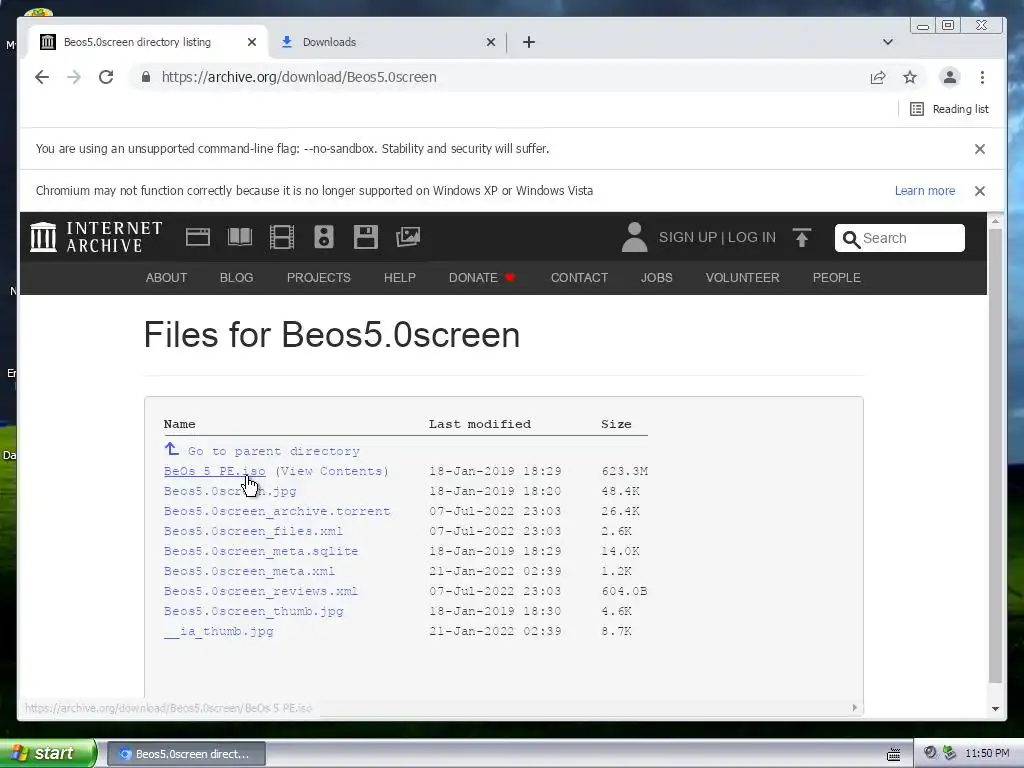Screen dimensions: 1024x768
Task: Click the 623.3M size of BeOs iso
Action: [x=624, y=471]
